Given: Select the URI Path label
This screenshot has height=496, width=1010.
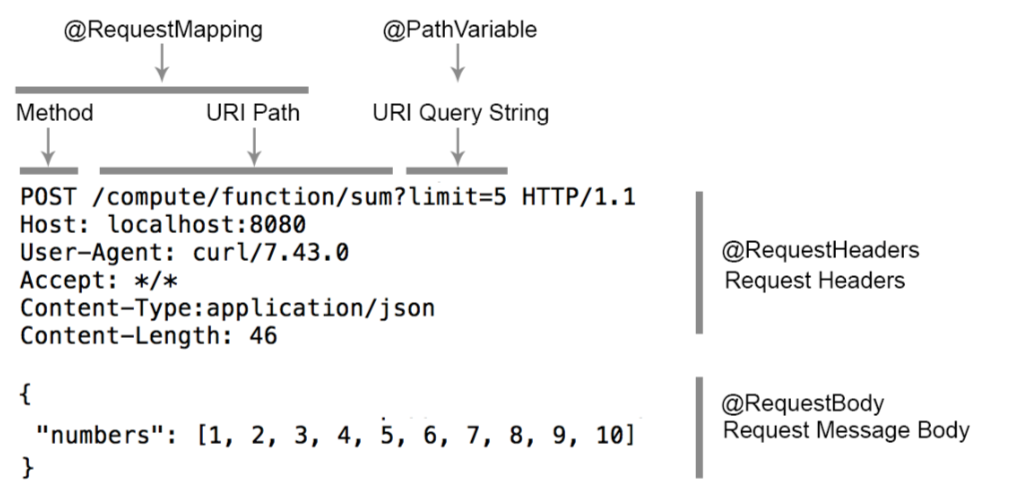Looking at the screenshot, I should coord(253,113).
